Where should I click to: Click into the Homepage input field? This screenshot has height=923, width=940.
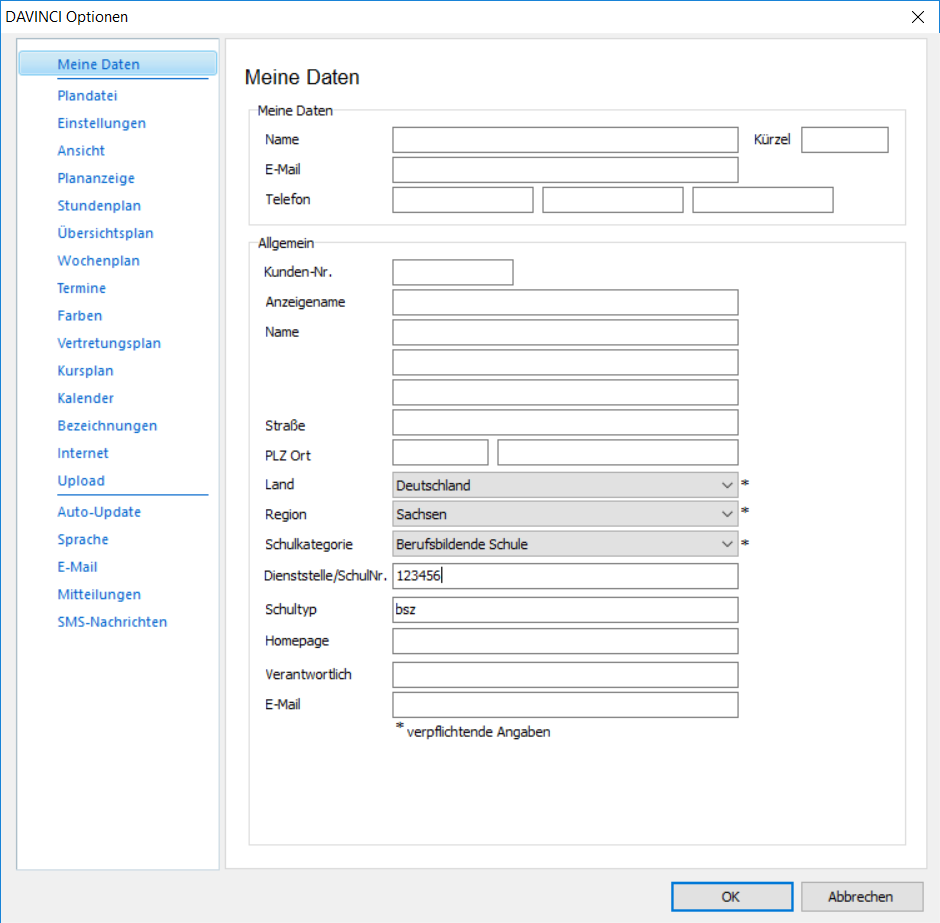[565, 640]
